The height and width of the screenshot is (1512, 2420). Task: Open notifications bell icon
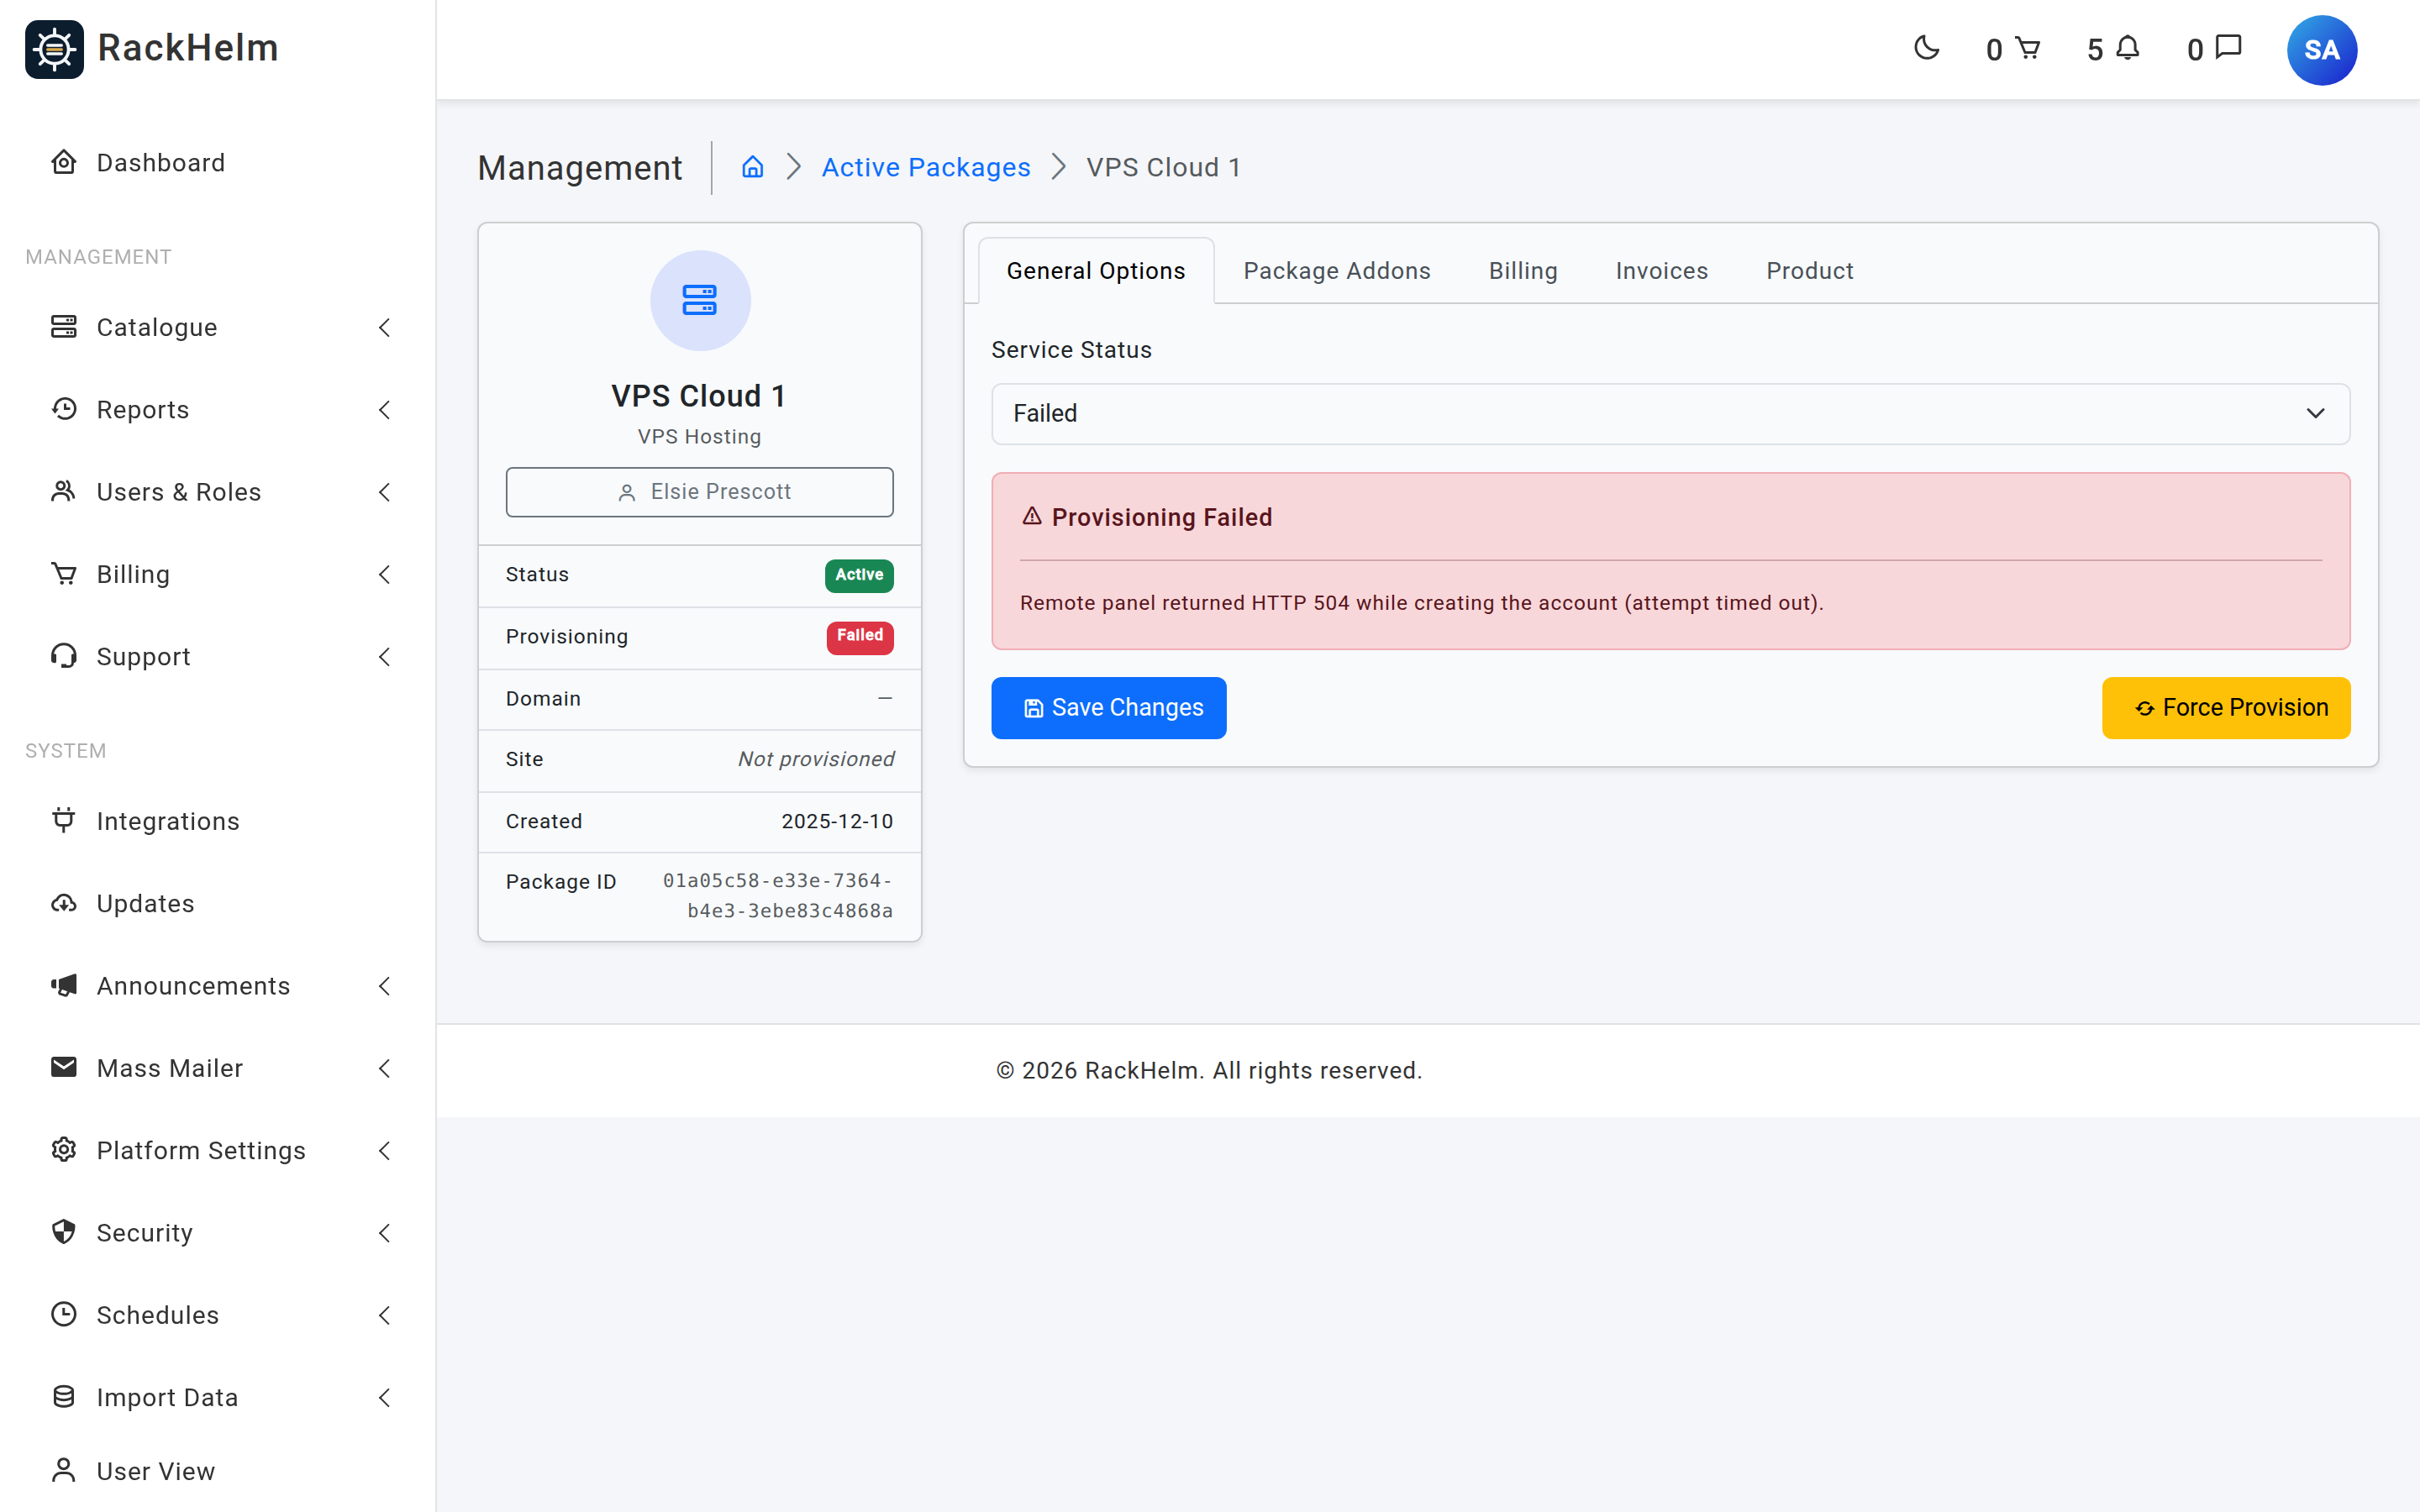pyautogui.click(x=2128, y=48)
